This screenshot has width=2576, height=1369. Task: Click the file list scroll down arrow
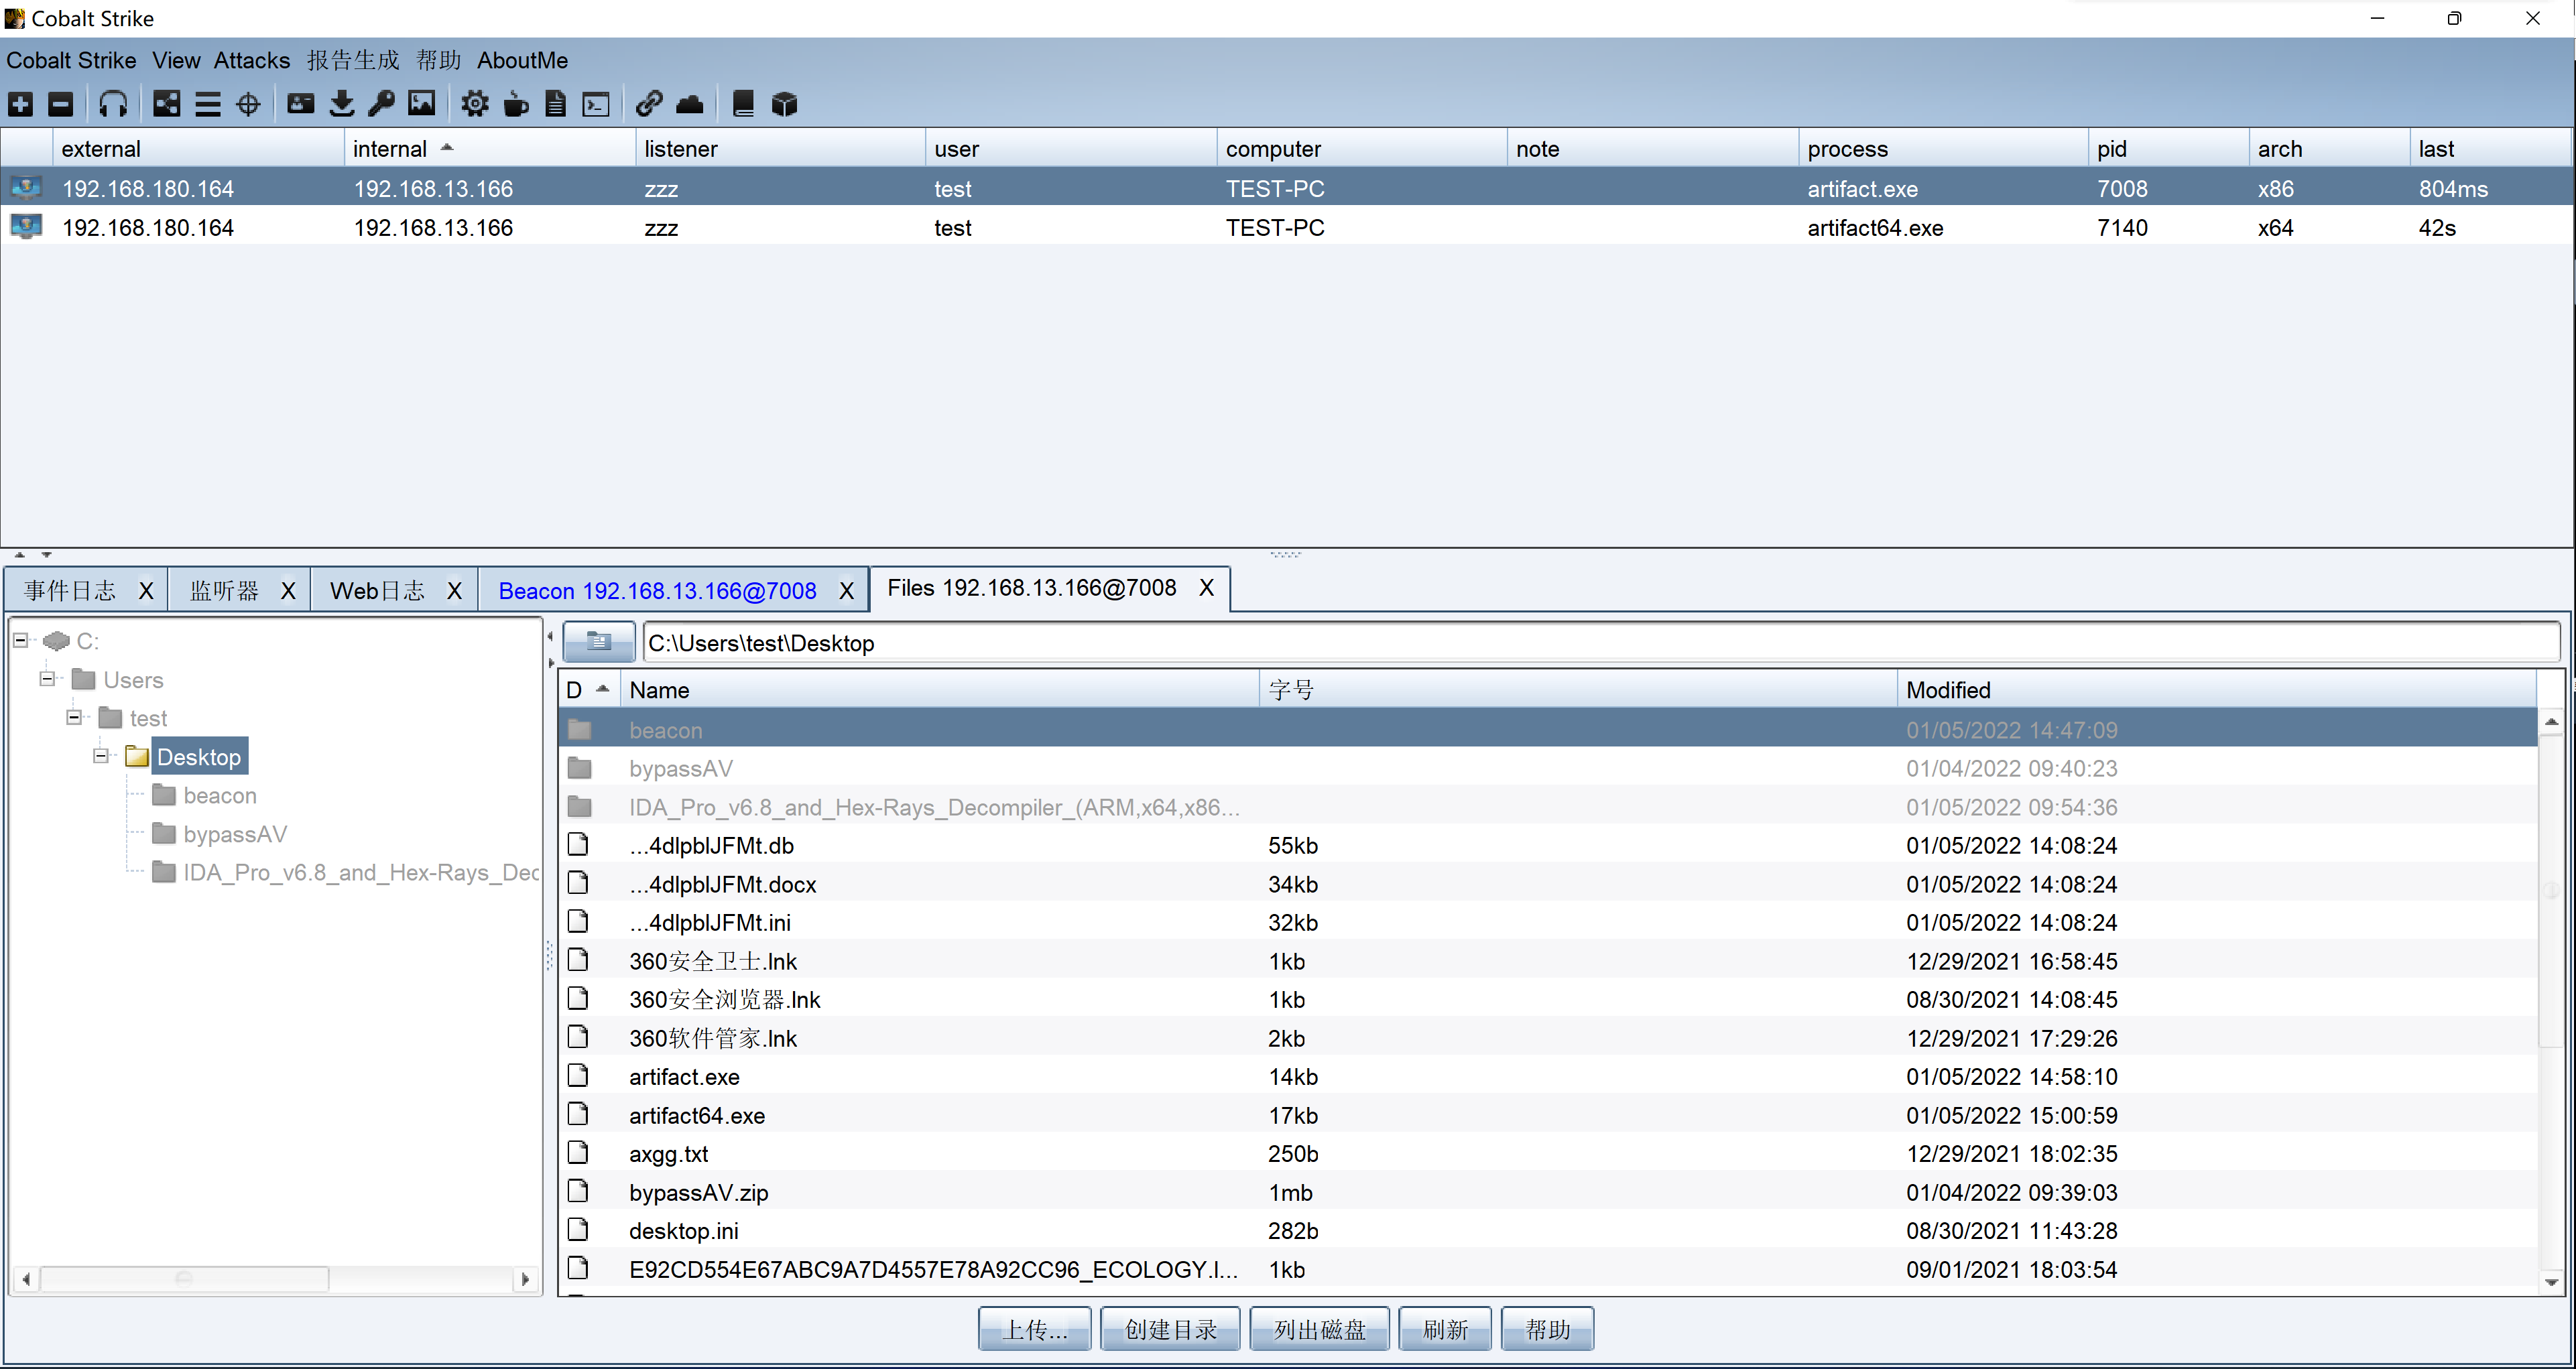coord(2552,1282)
